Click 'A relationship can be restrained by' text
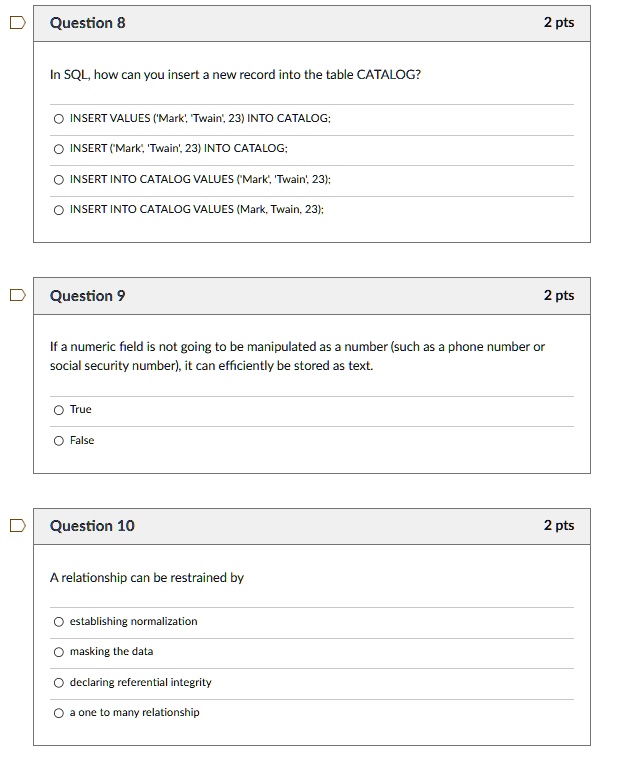 147,578
